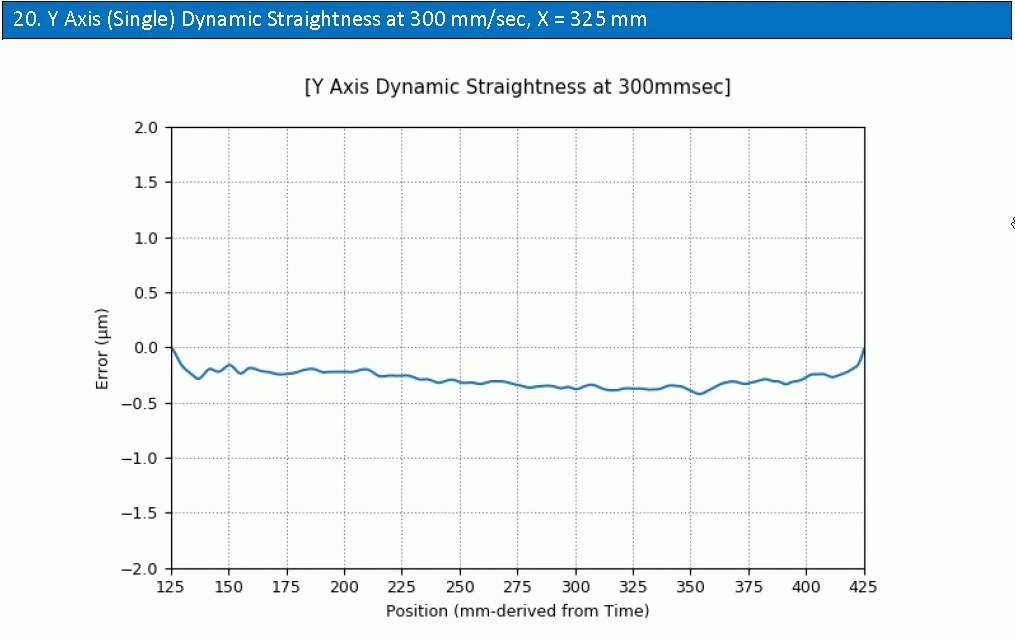Select the chart title Y Axis Dynamic Straightness
Screen dimensions: 1015x640
click(517, 87)
